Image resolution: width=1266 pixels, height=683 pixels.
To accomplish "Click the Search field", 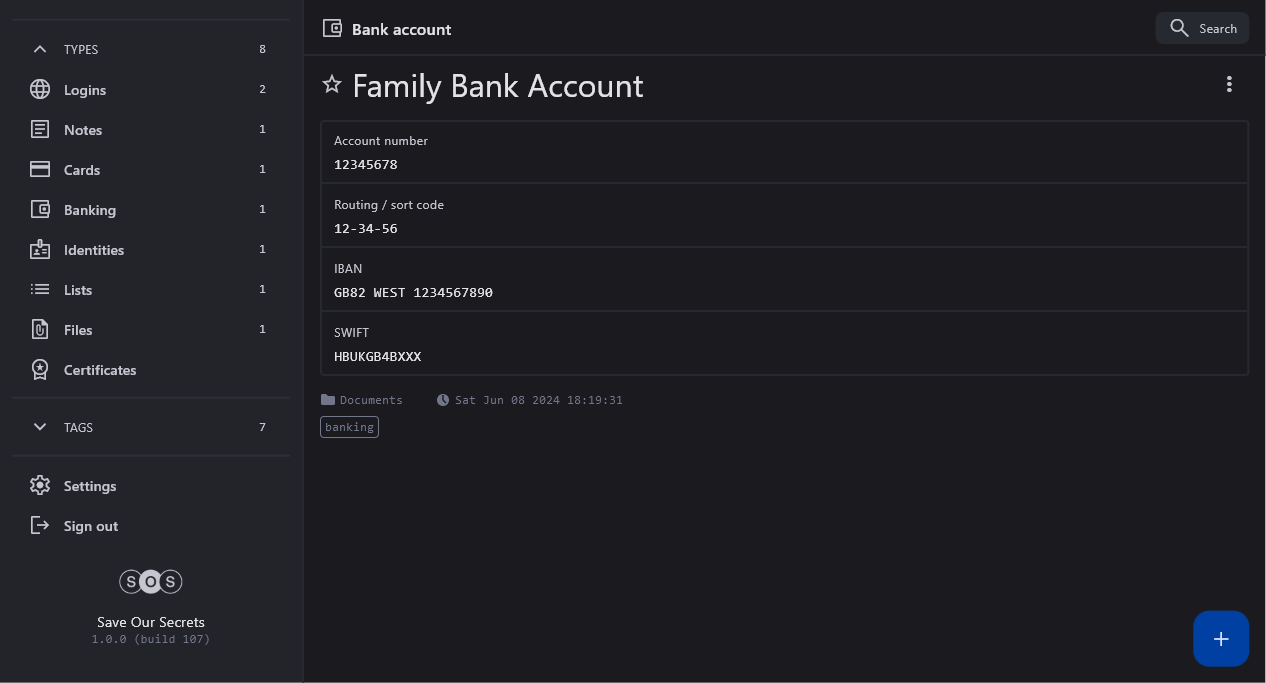I will (1203, 29).
